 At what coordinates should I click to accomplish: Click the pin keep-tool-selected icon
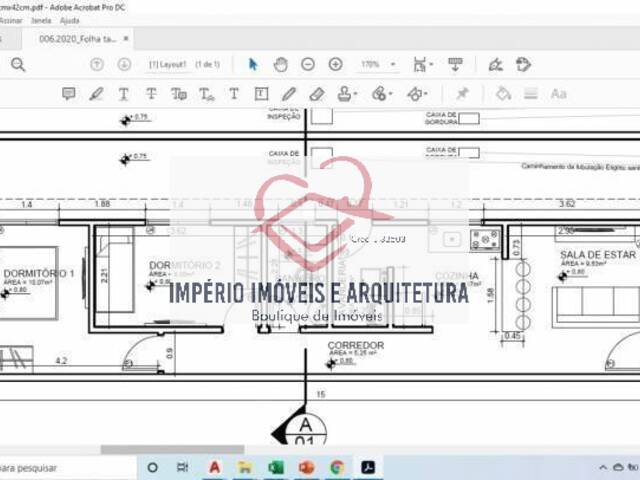(x=462, y=94)
